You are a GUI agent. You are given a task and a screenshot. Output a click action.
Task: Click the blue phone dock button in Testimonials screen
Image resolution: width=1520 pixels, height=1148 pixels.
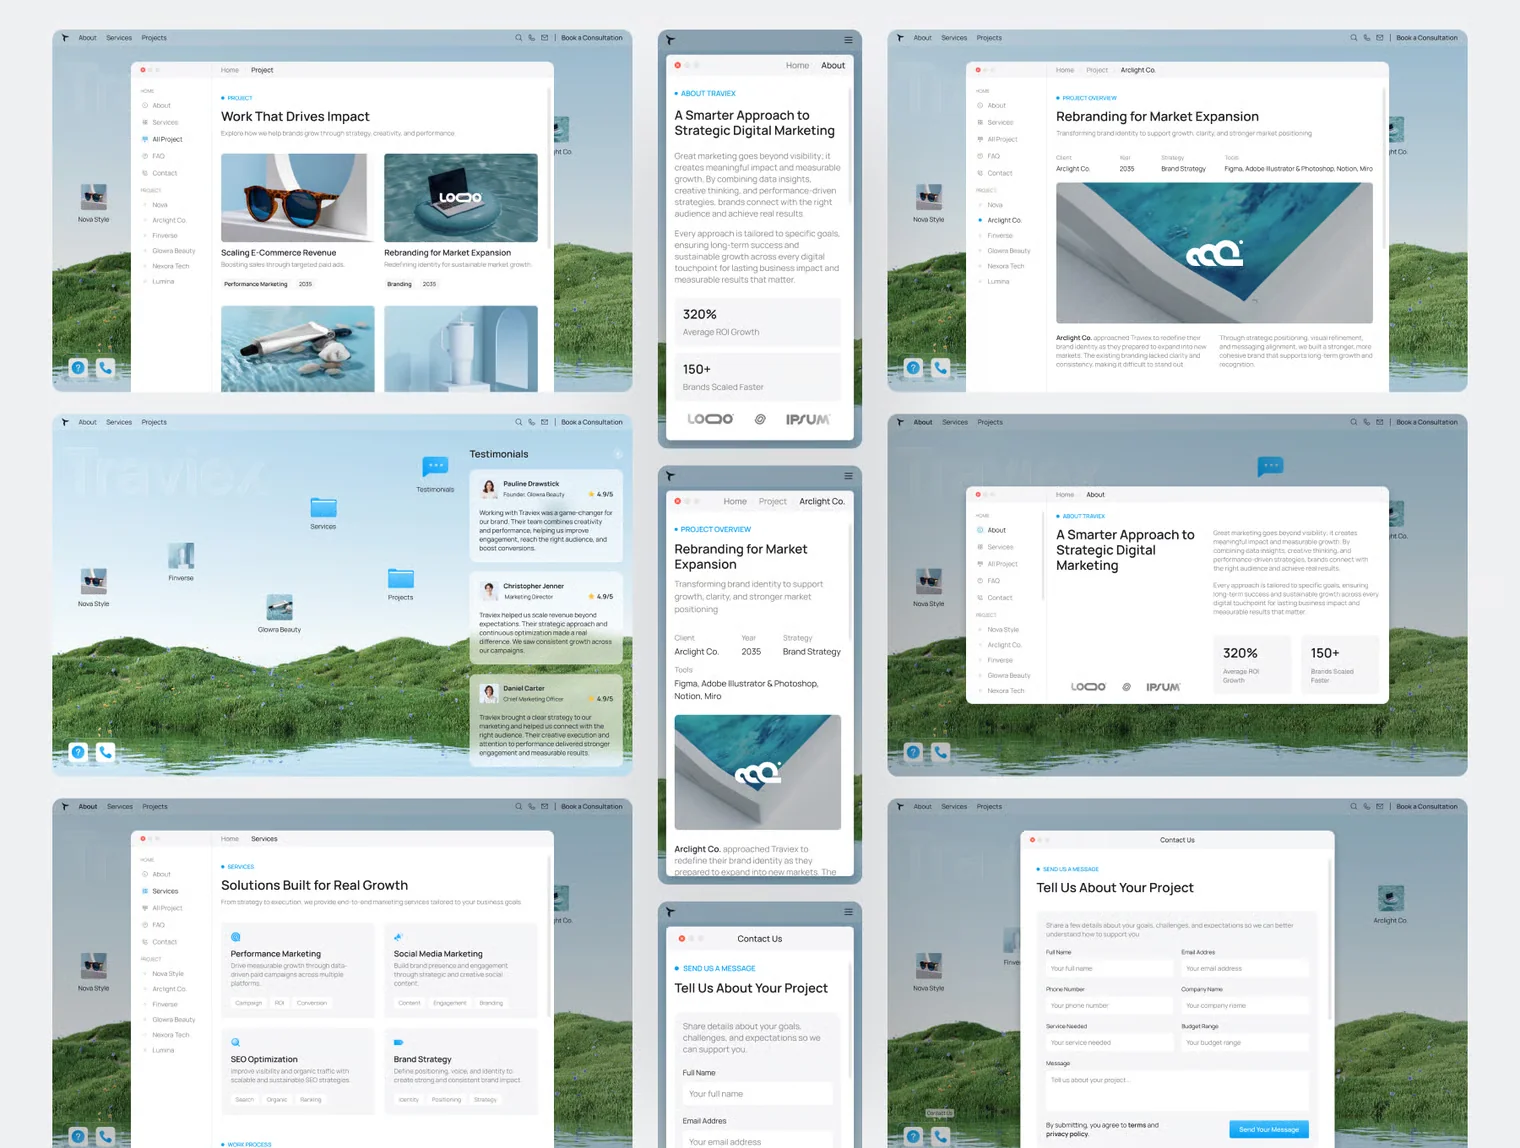(105, 752)
